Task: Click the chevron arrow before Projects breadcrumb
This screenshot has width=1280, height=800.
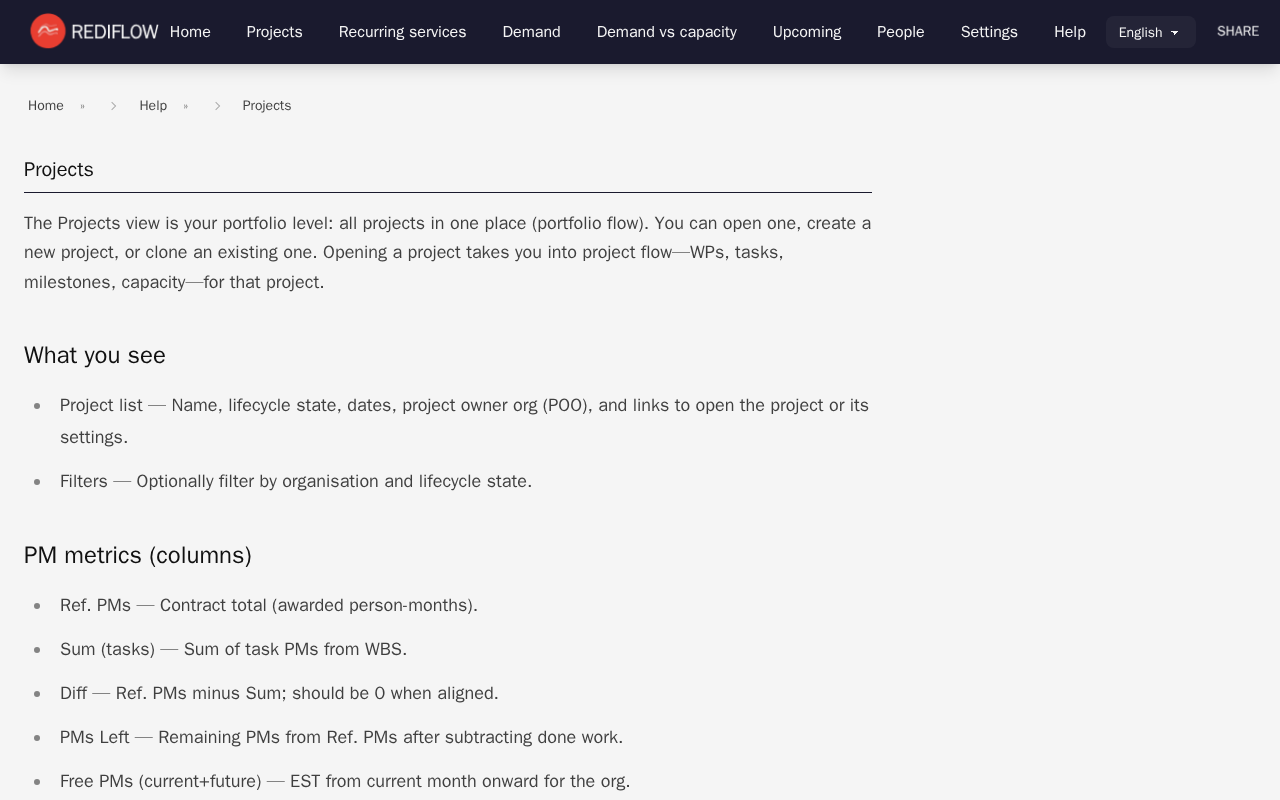Action: 217,106
